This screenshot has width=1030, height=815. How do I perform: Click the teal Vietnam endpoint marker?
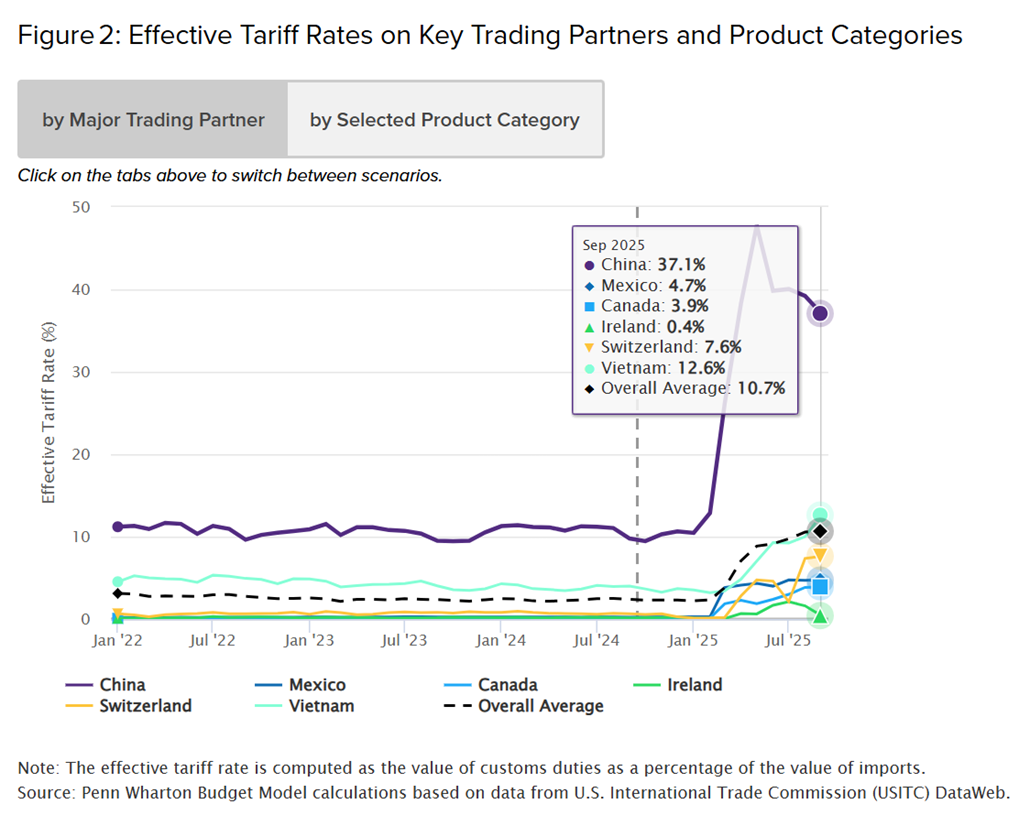[x=820, y=515]
